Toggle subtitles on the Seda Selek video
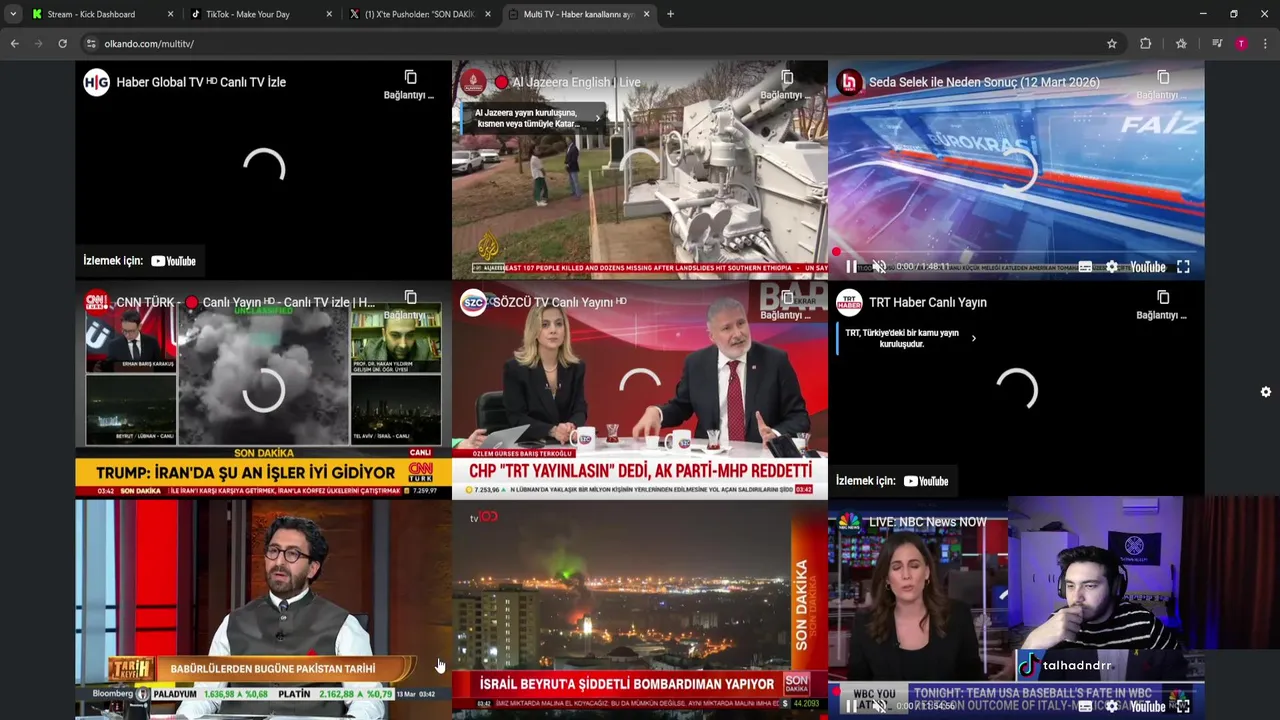 click(1085, 267)
